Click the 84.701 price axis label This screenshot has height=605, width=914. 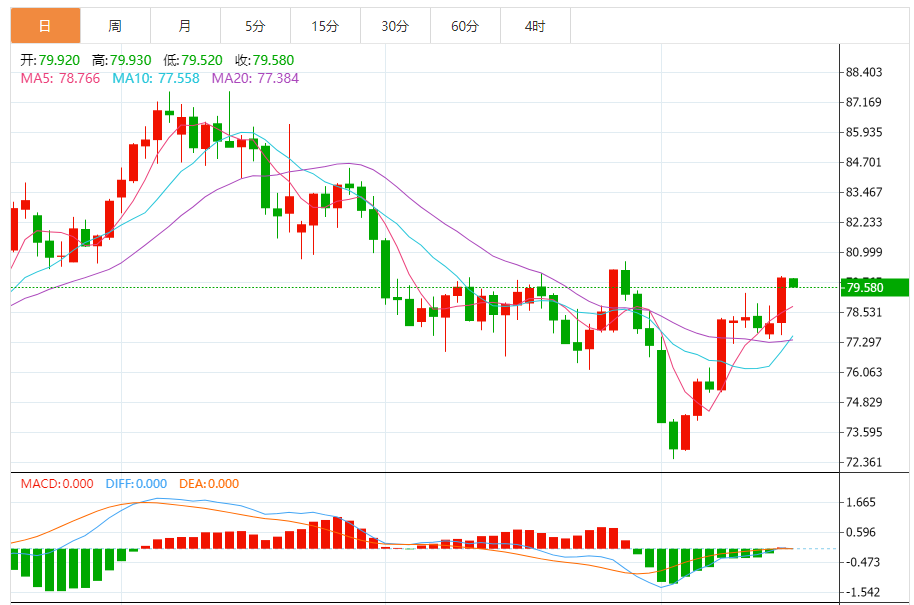coord(864,163)
